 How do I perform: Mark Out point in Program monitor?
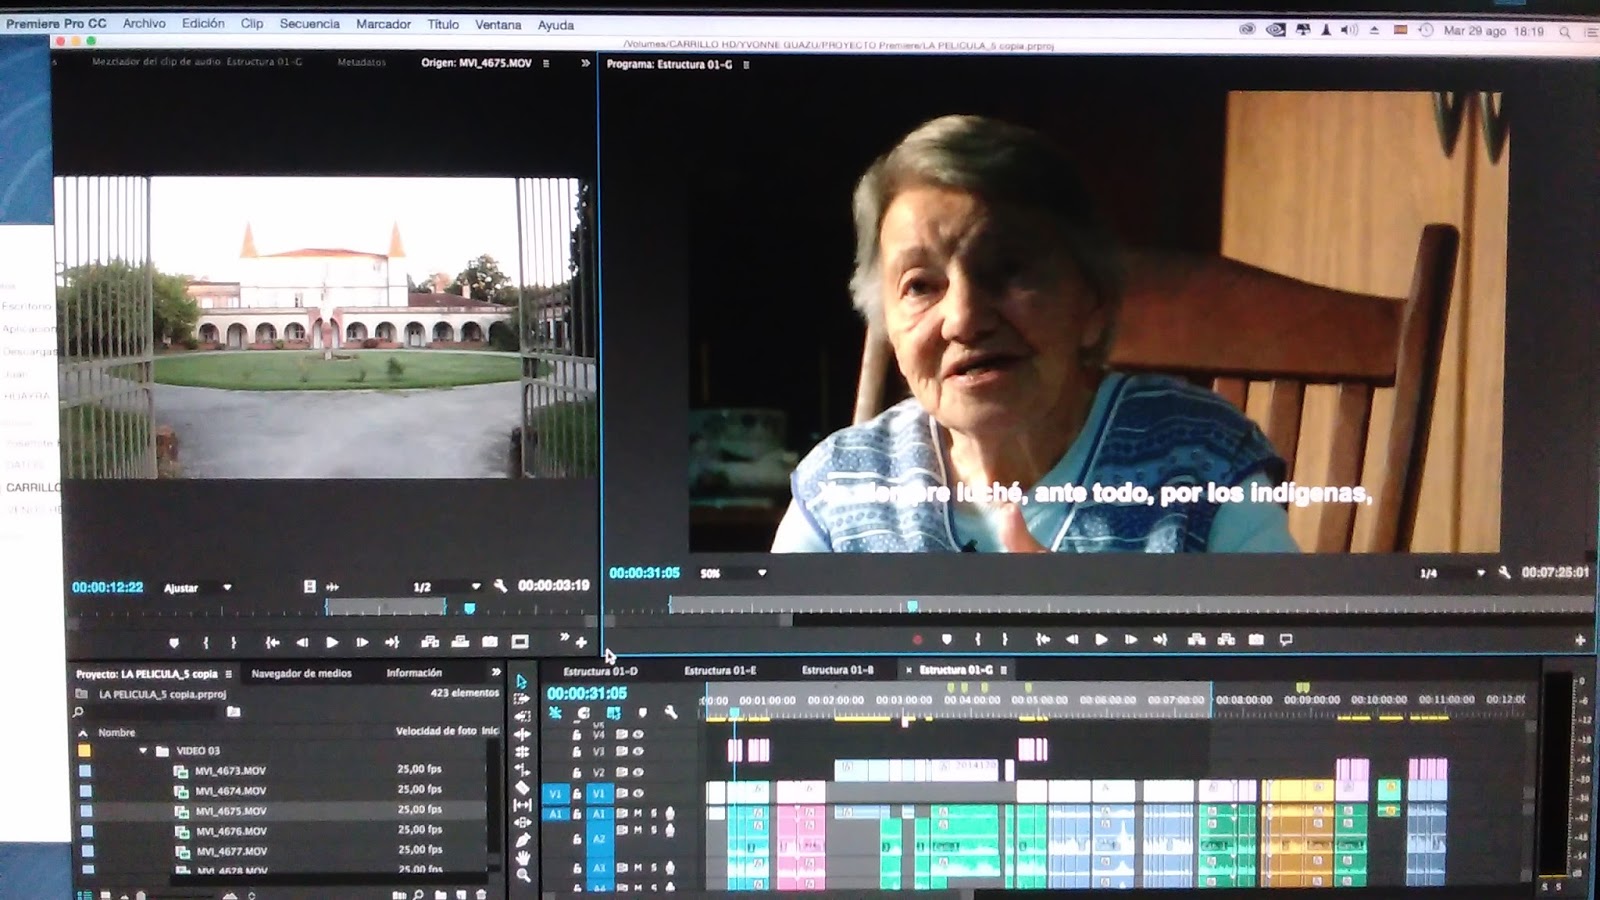coord(1005,640)
